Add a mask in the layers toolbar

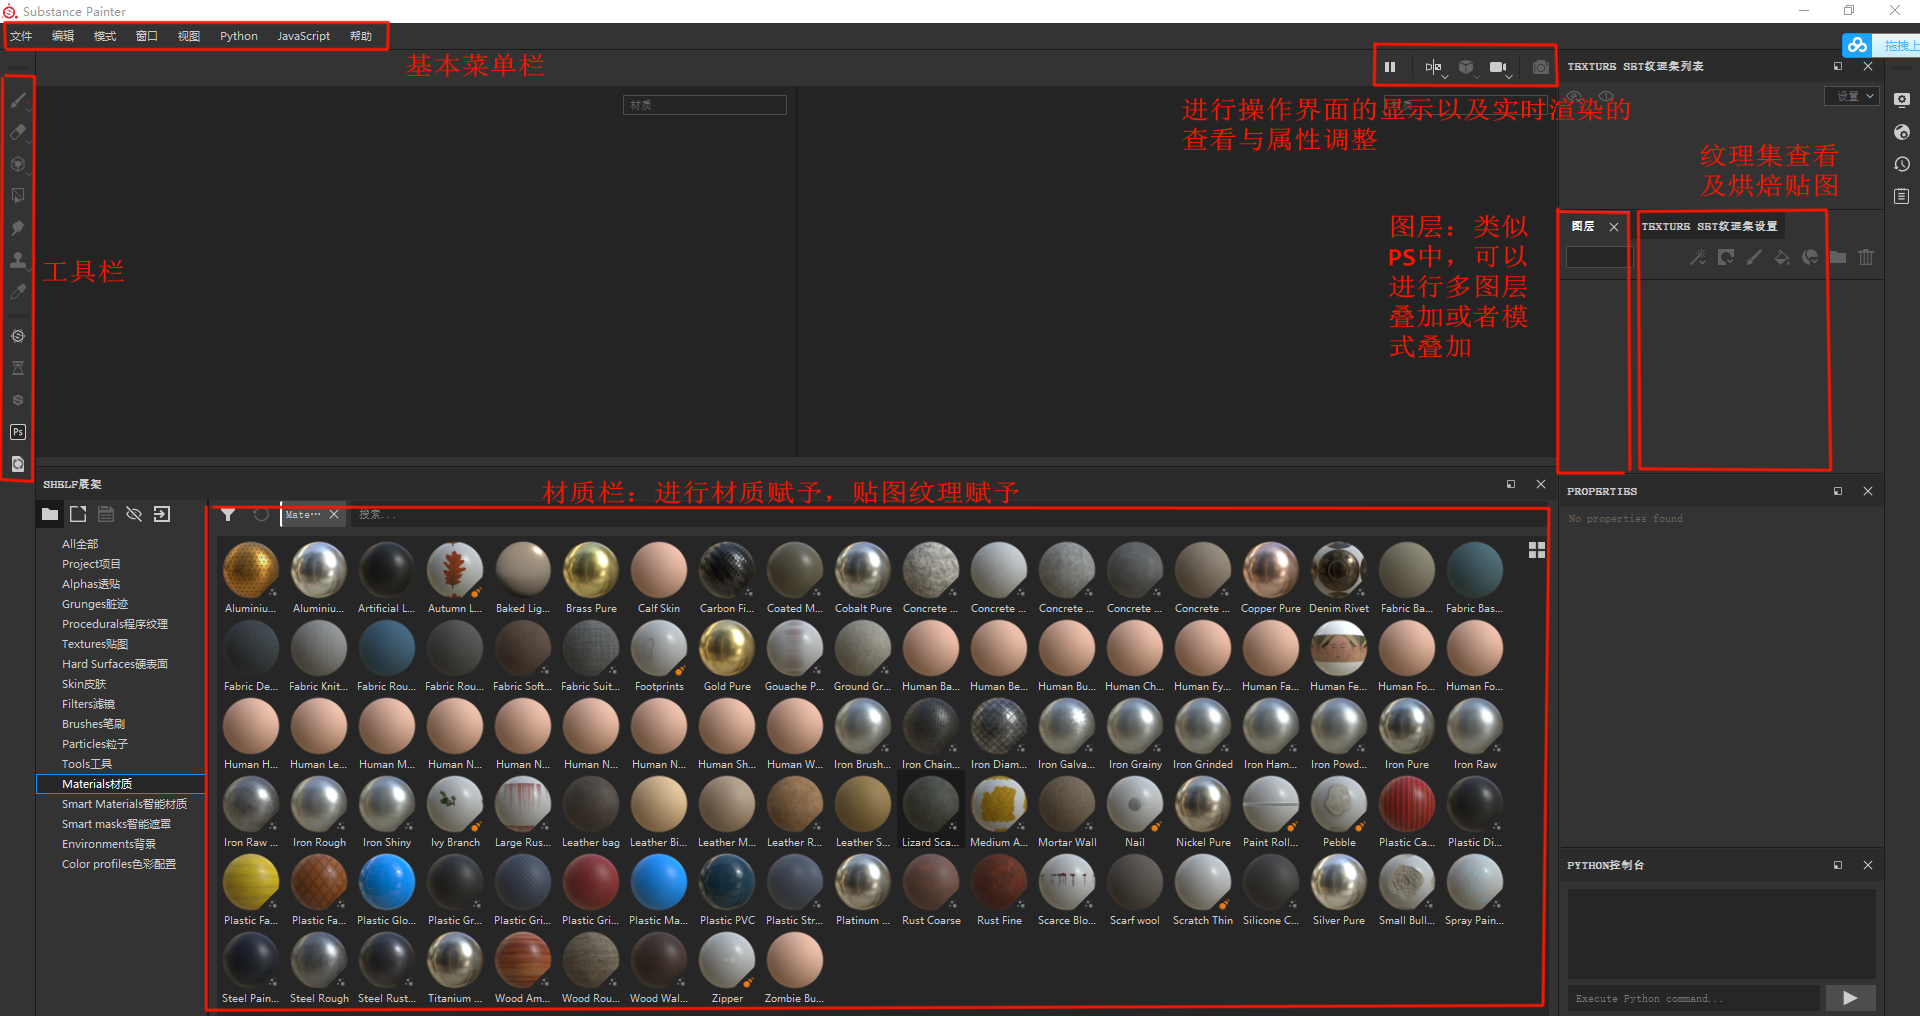pos(1726,257)
